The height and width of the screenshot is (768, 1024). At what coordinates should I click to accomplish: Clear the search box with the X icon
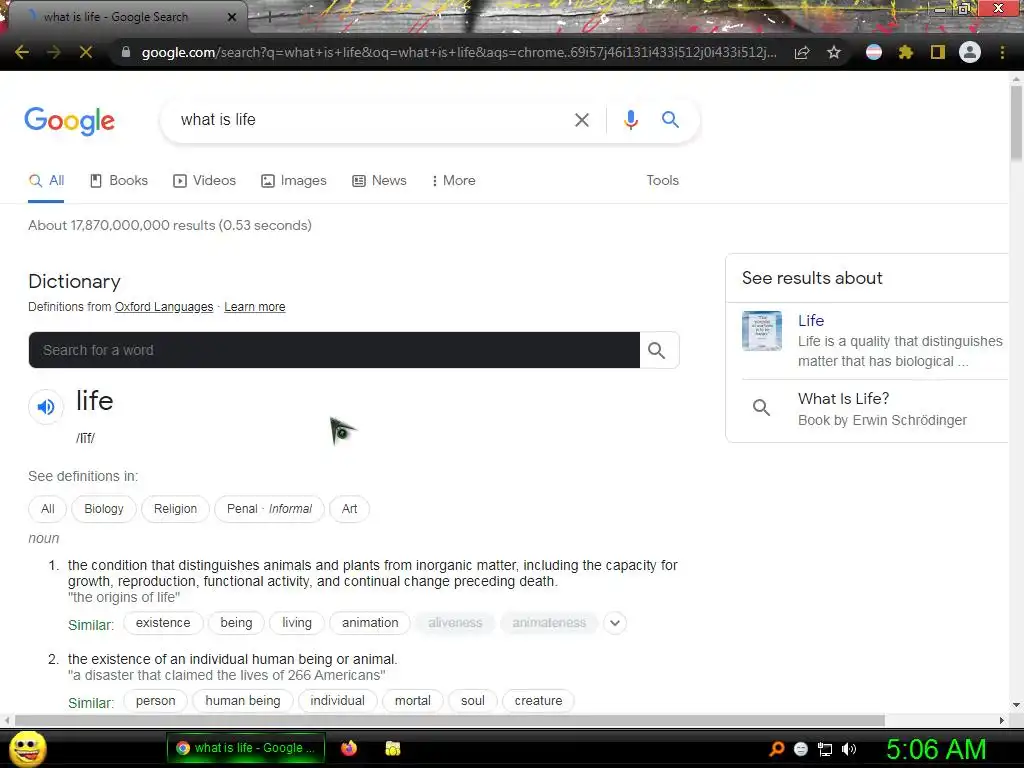point(581,120)
